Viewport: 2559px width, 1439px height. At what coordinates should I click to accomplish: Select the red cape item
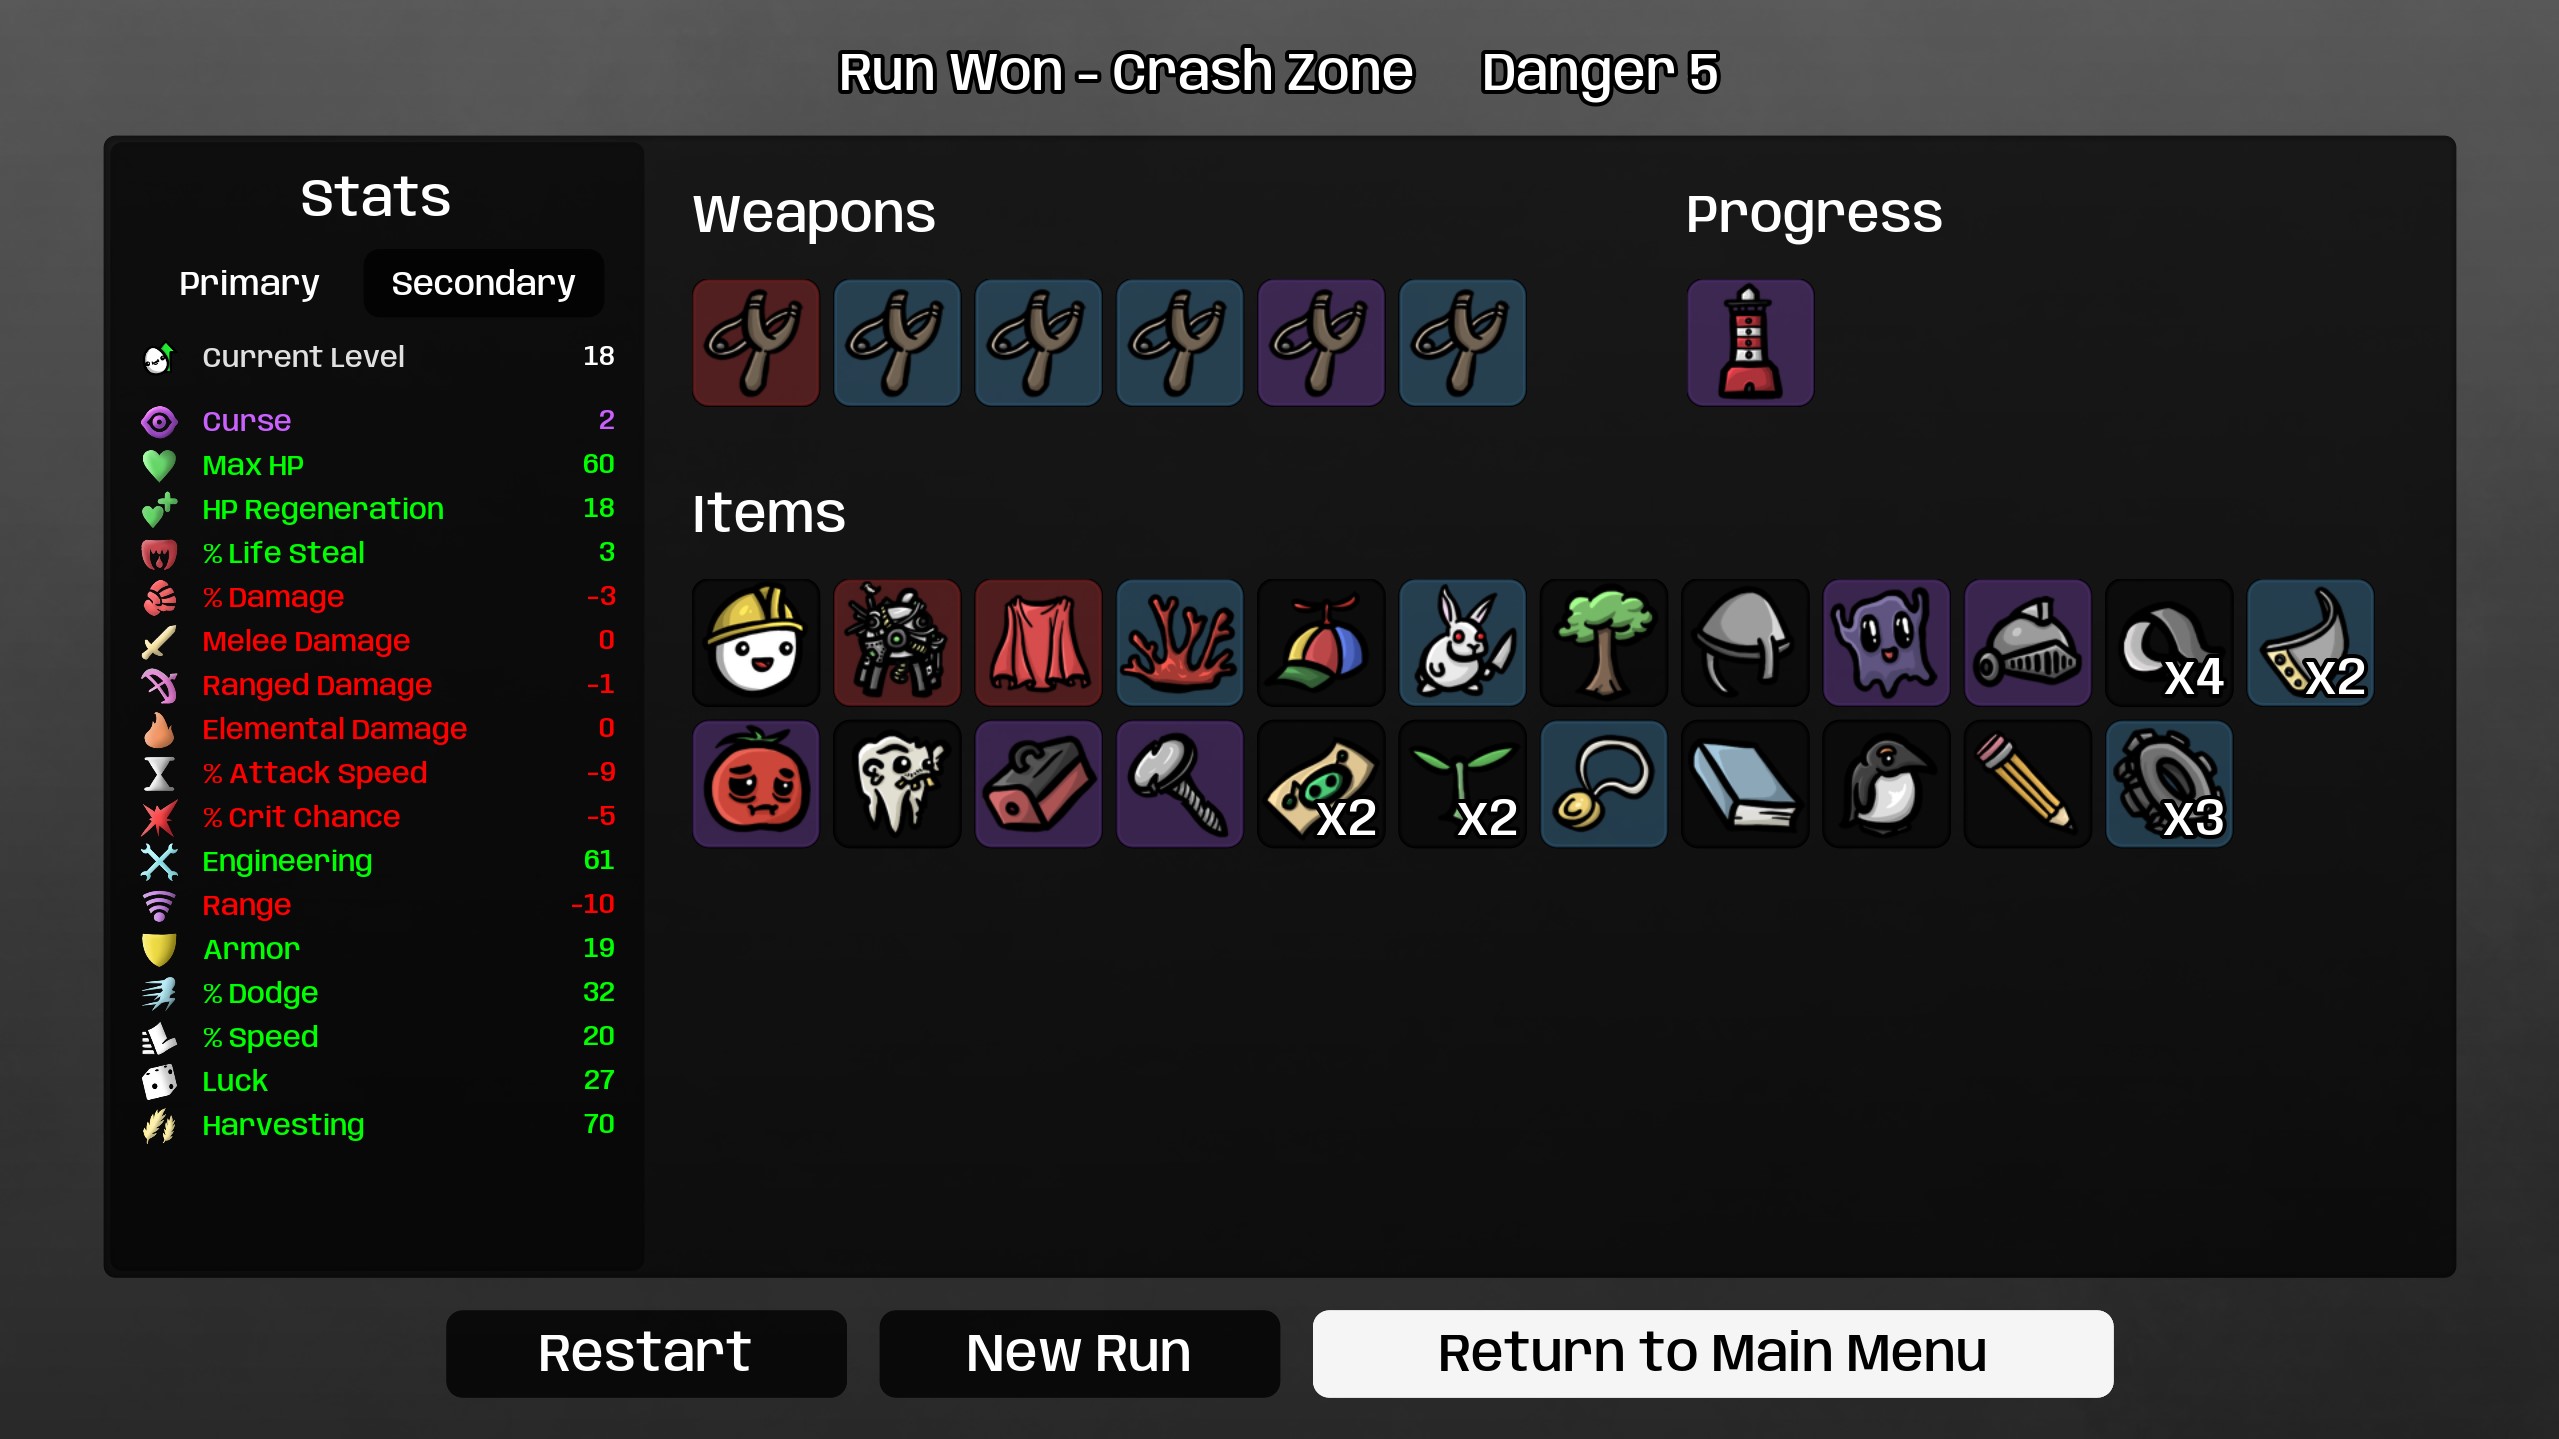(1038, 643)
